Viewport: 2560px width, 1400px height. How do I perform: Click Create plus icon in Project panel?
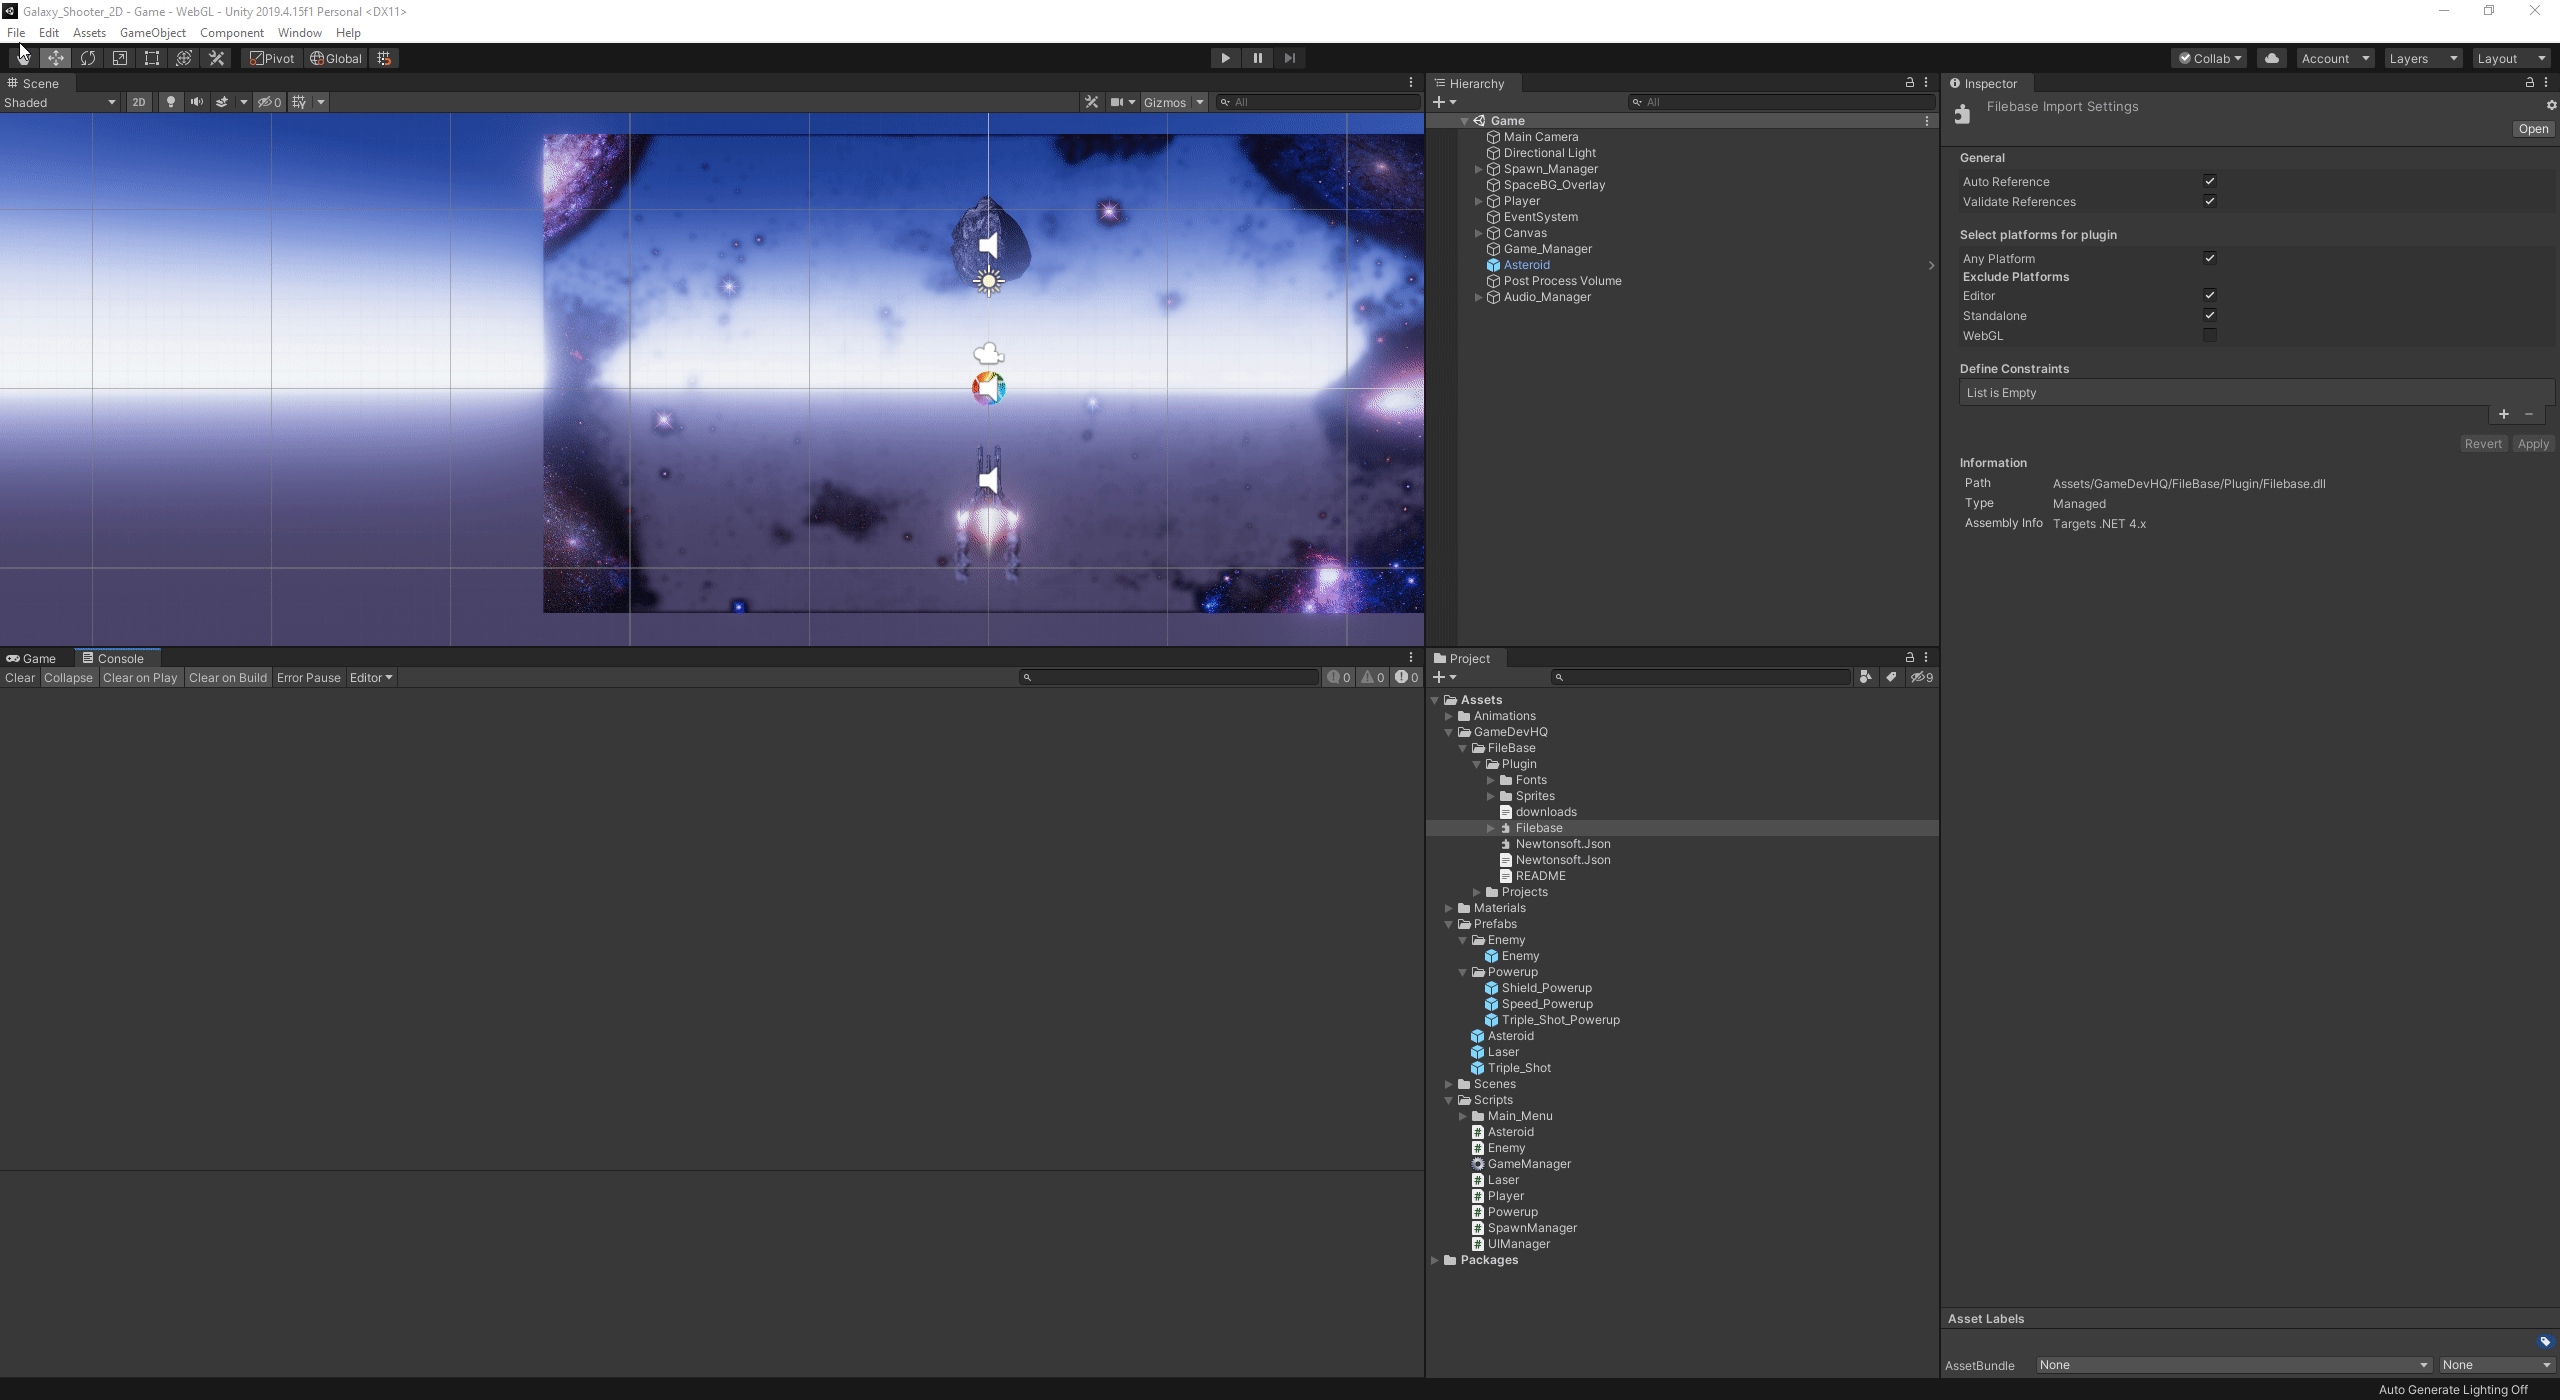coord(1439,677)
